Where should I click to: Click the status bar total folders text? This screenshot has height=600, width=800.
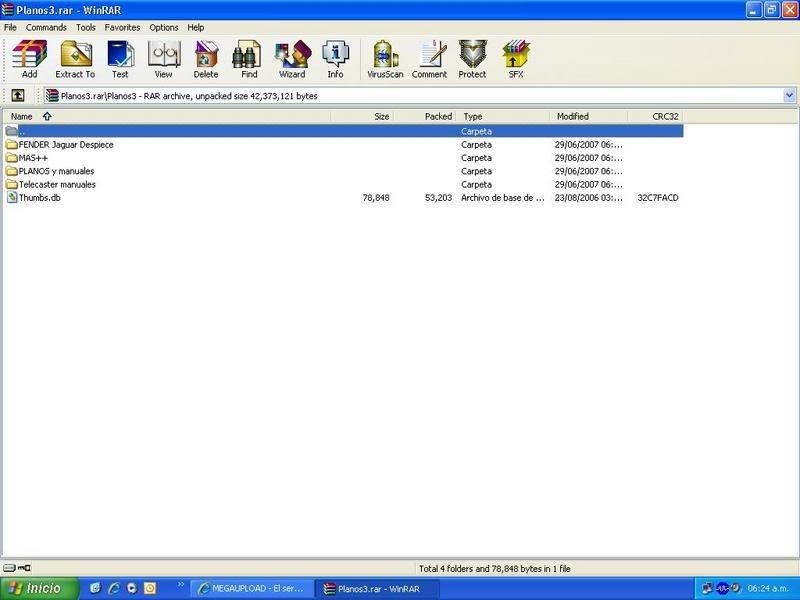click(494, 568)
